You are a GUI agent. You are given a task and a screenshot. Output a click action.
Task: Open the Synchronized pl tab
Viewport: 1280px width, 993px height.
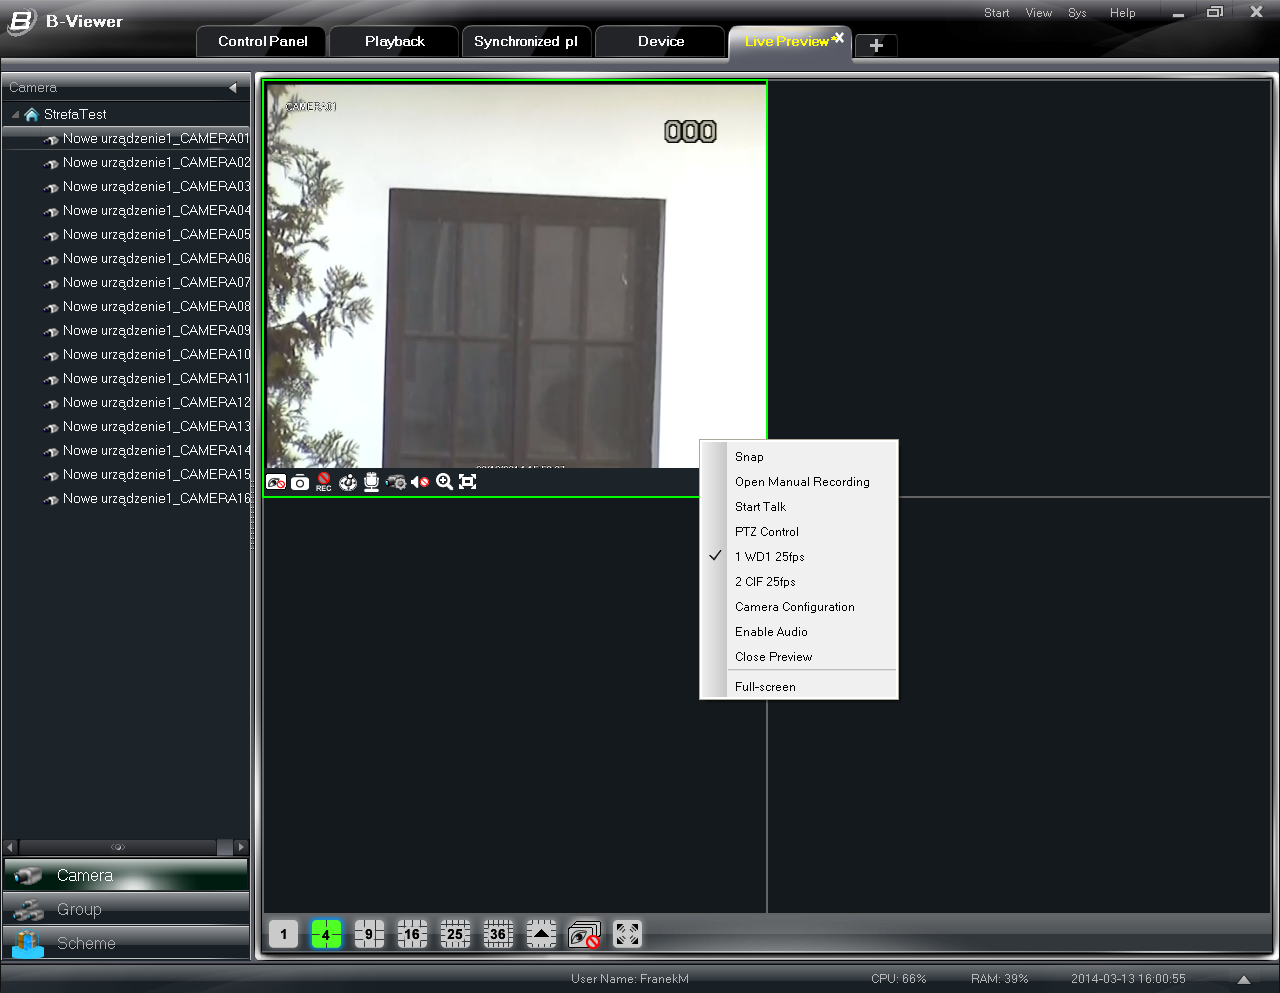pyautogui.click(x=526, y=42)
